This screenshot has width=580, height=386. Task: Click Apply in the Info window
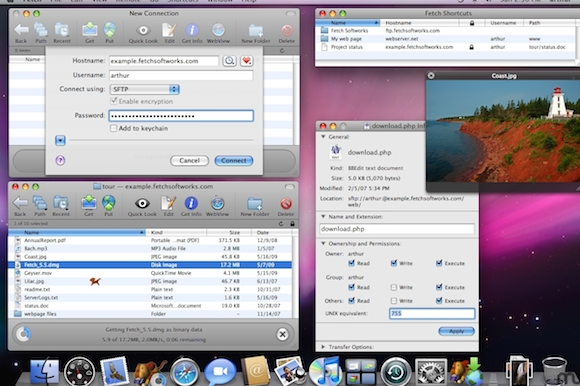point(456,331)
